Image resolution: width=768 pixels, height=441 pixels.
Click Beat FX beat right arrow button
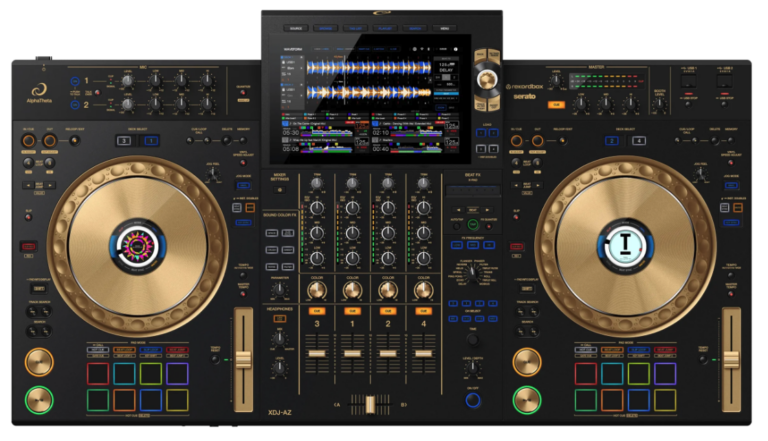(487, 210)
